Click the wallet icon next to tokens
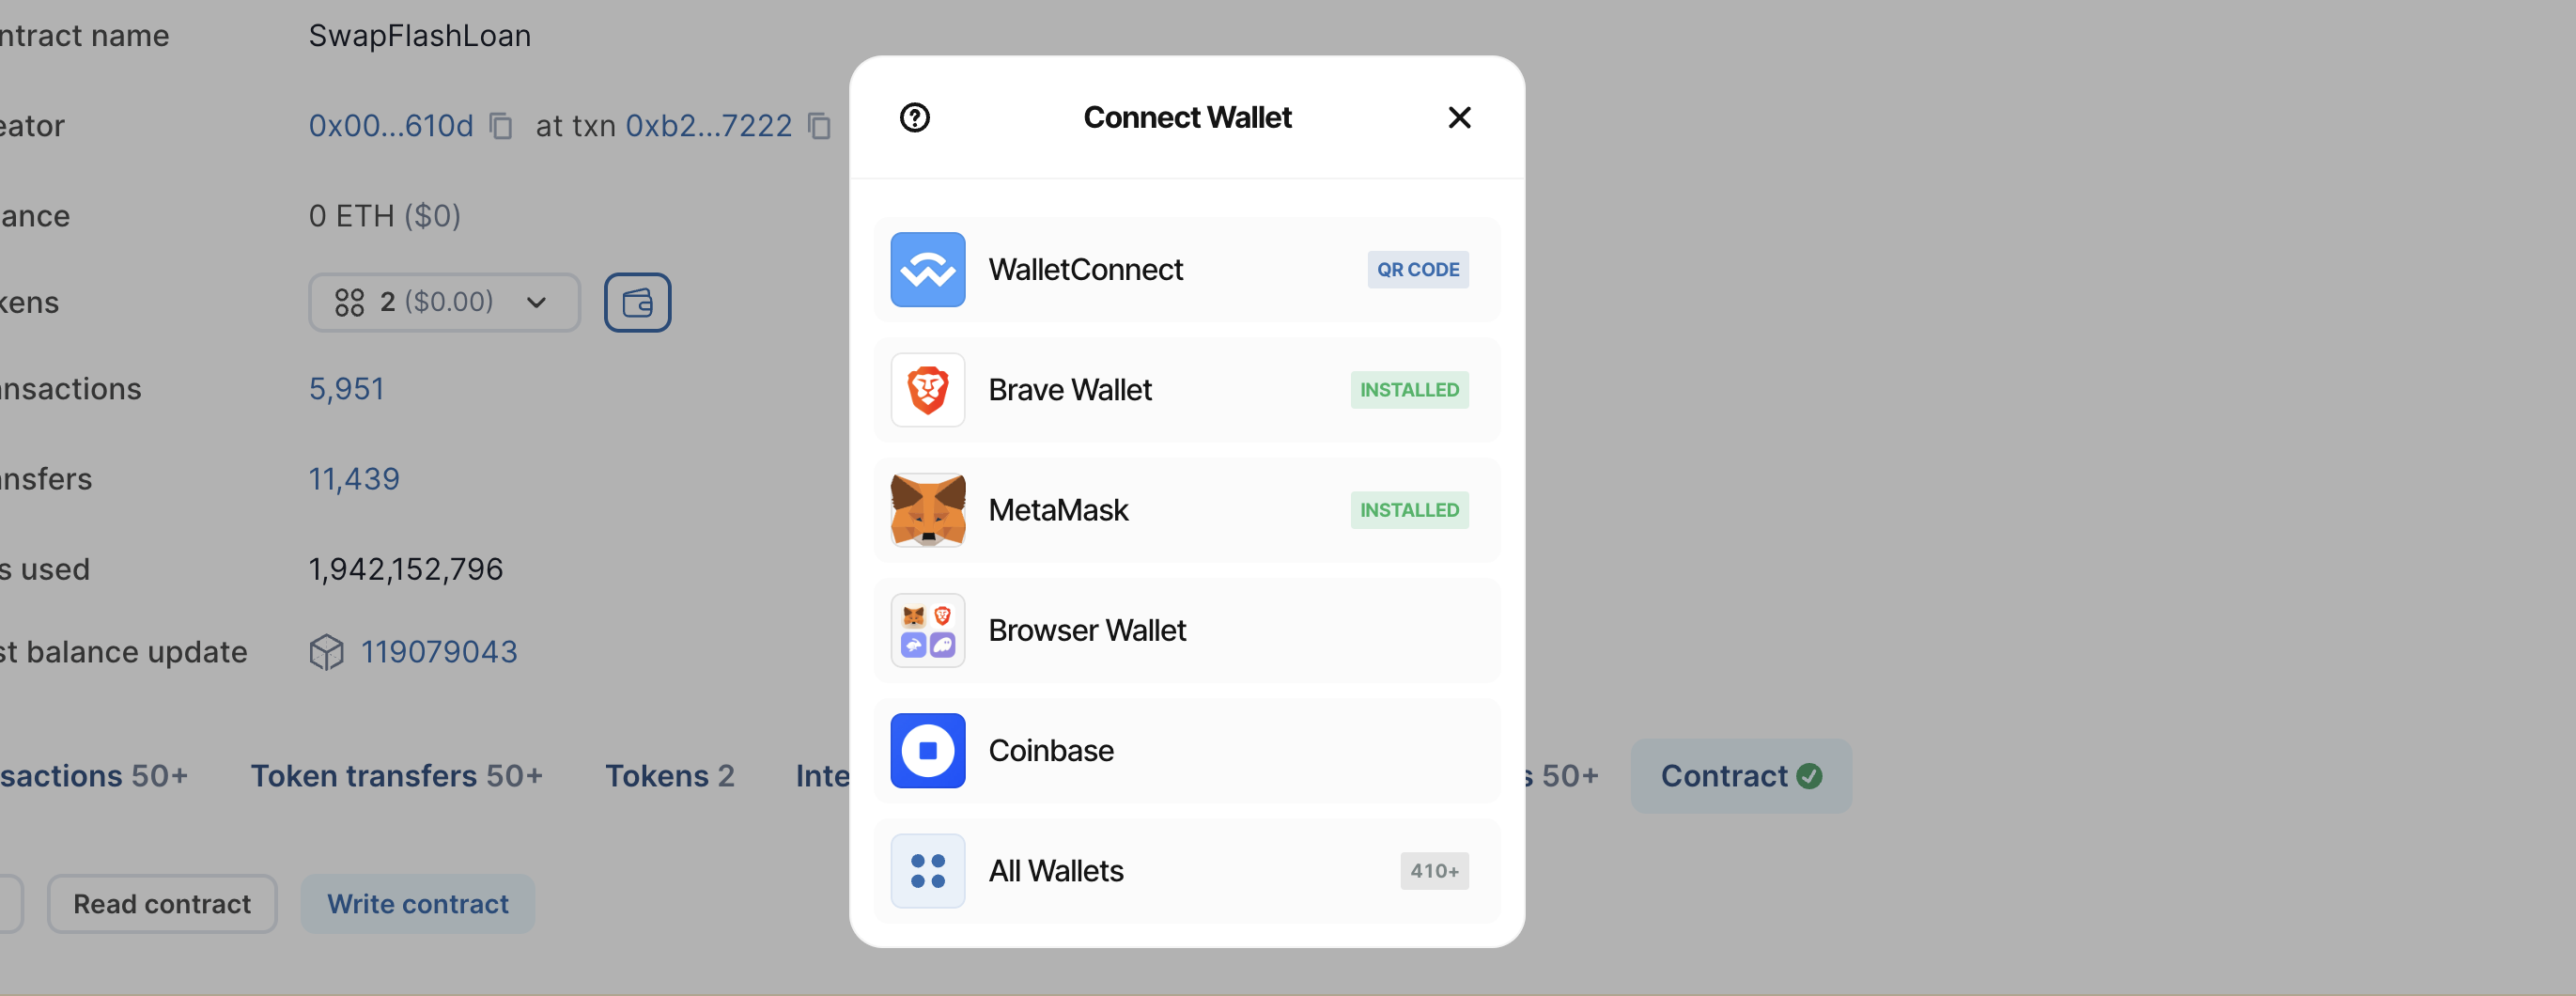2576x996 pixels. [x=637, y=302]
